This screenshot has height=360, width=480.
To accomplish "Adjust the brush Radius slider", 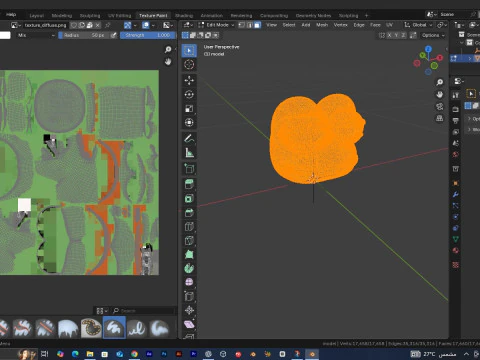I will 84,35.
